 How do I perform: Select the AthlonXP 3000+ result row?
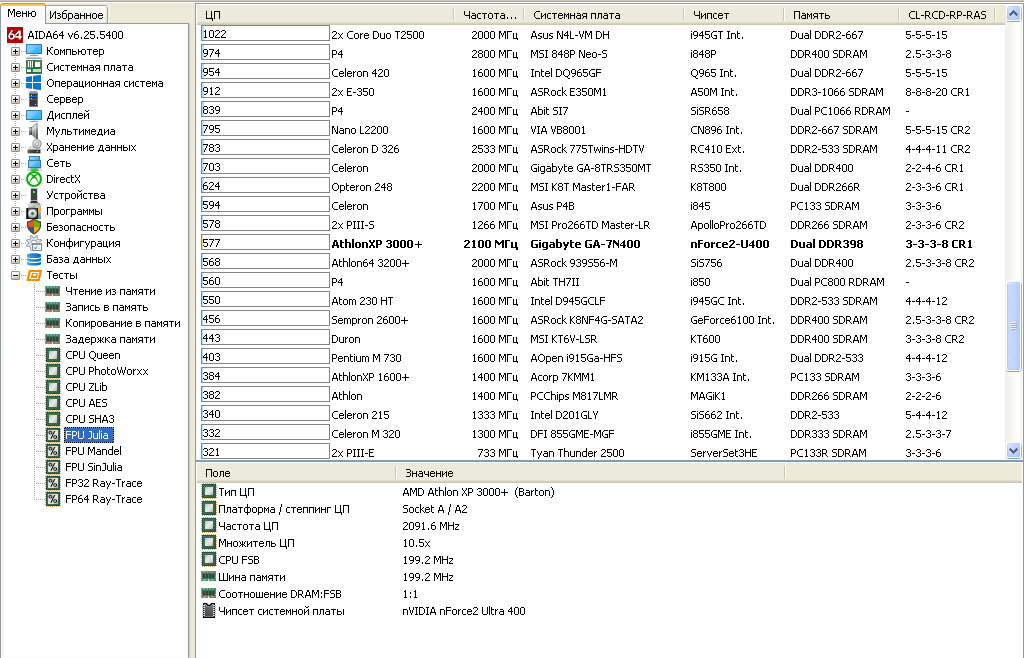(601, 243)
